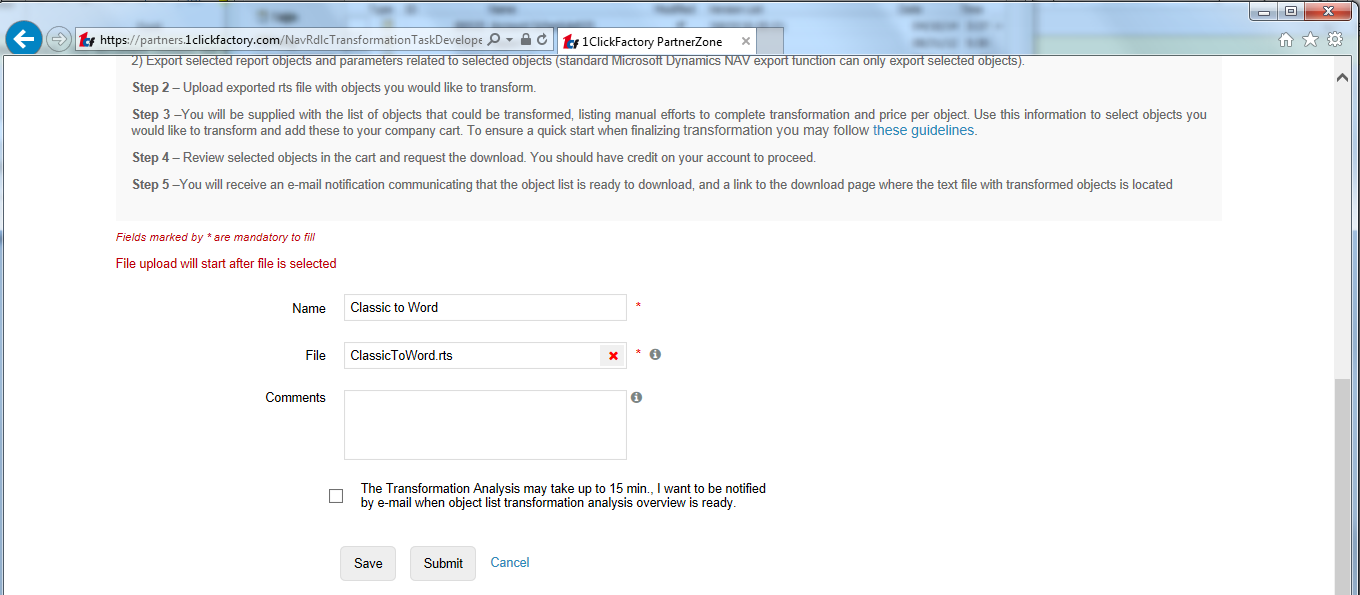
Task: Open the "these guidelines" link
Action: (924, 130)
